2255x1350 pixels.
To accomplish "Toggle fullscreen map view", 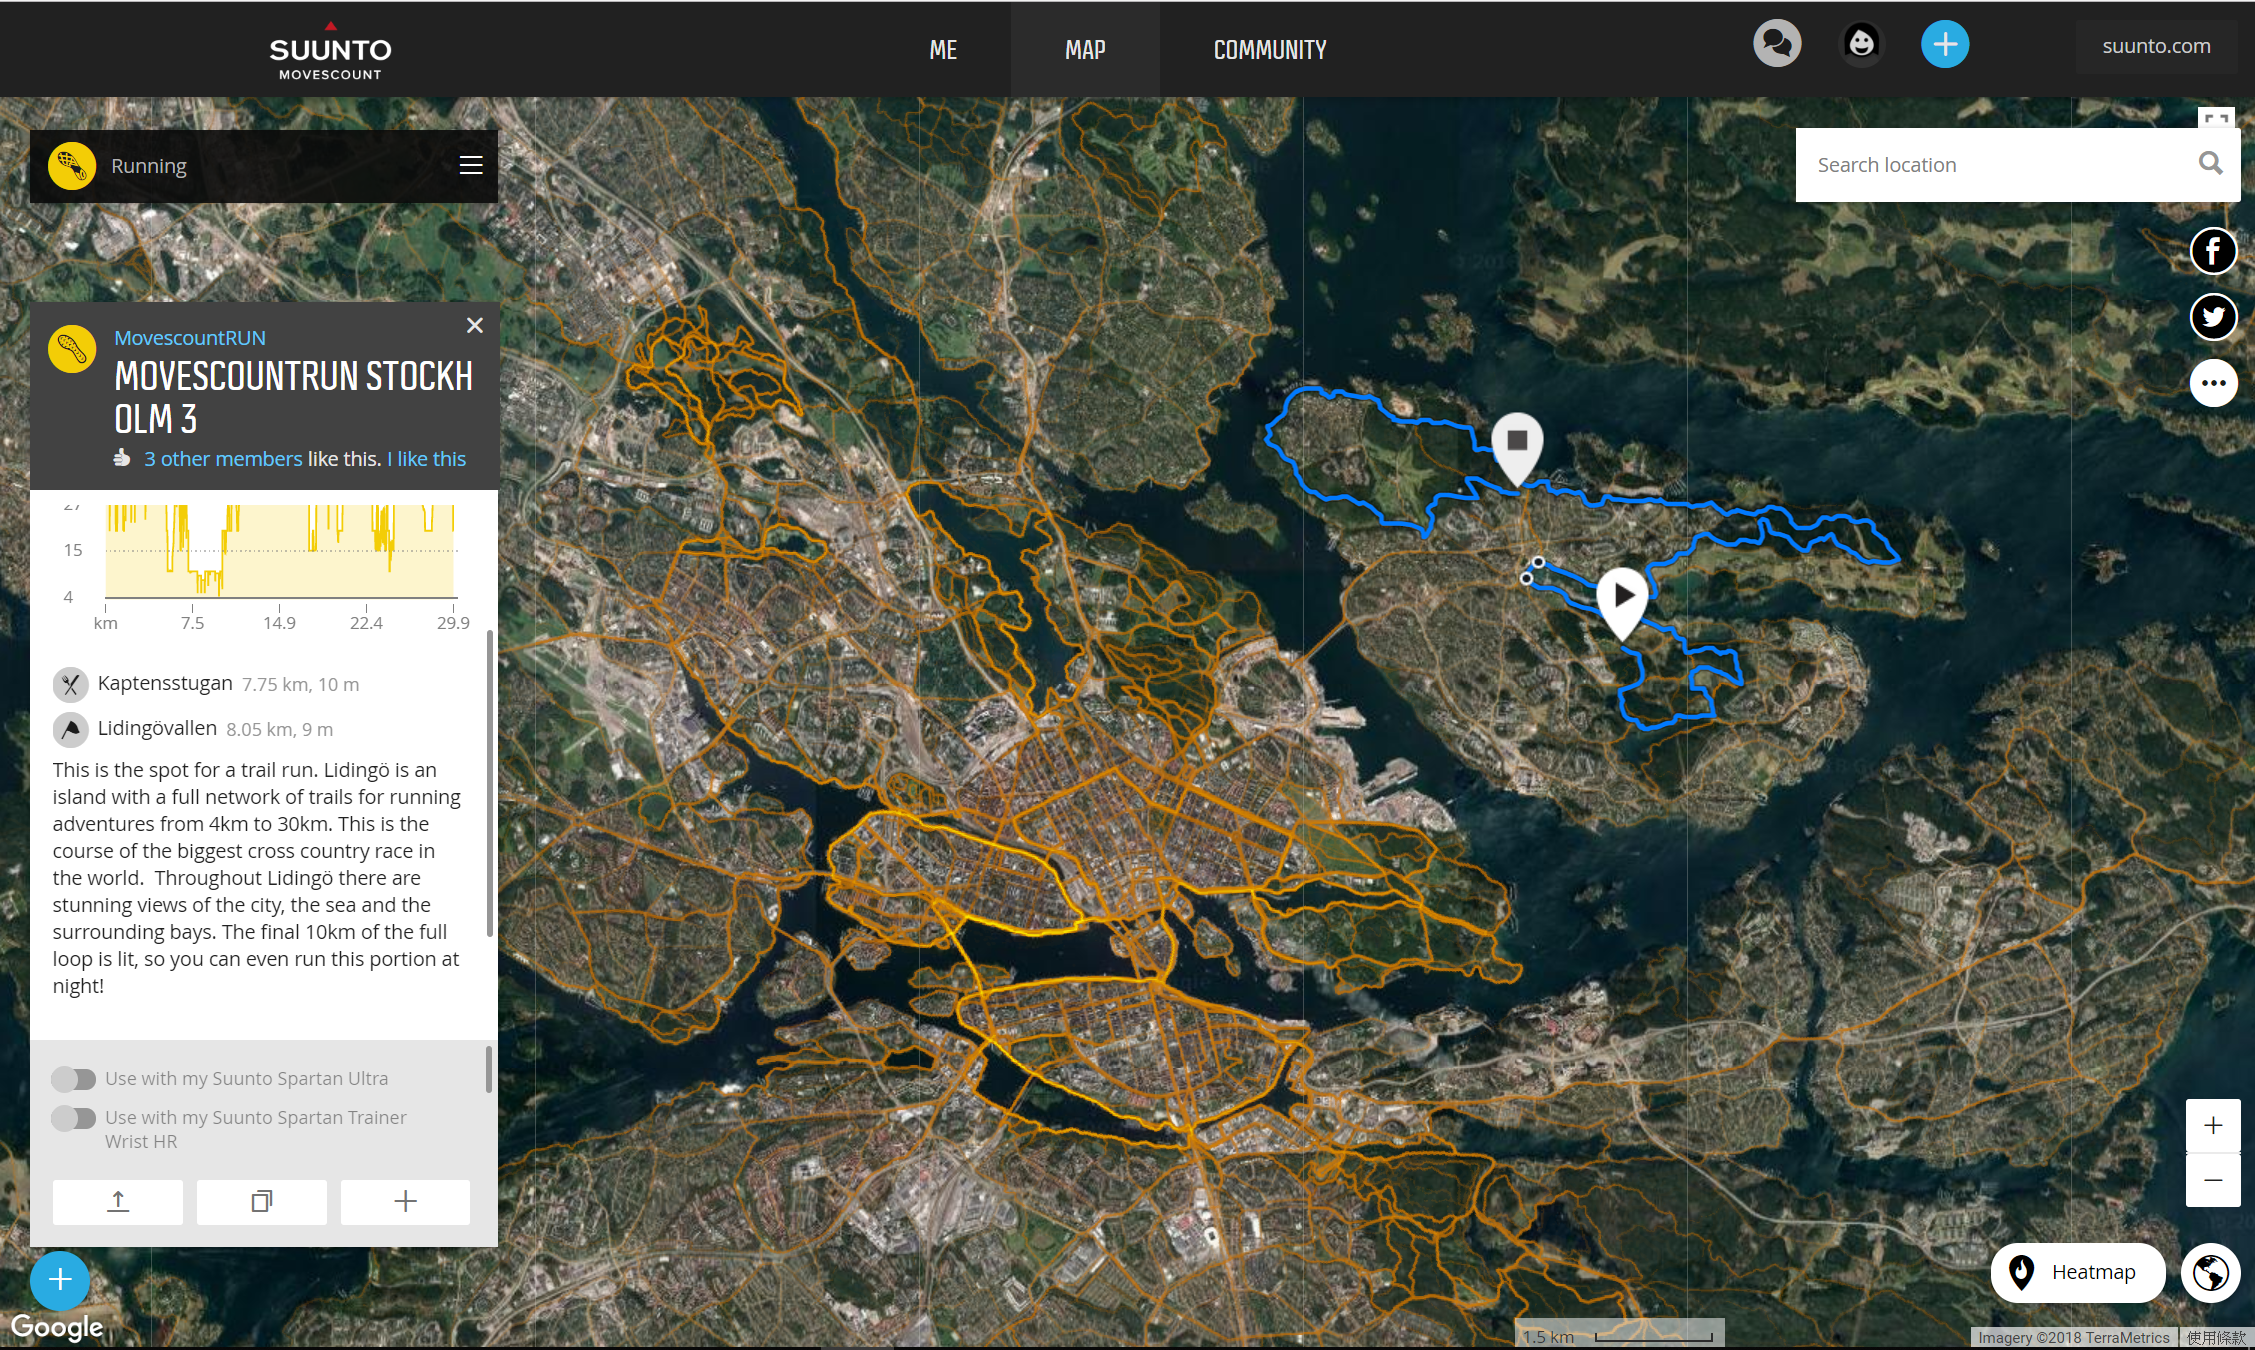I will (x=2216, y=118).
